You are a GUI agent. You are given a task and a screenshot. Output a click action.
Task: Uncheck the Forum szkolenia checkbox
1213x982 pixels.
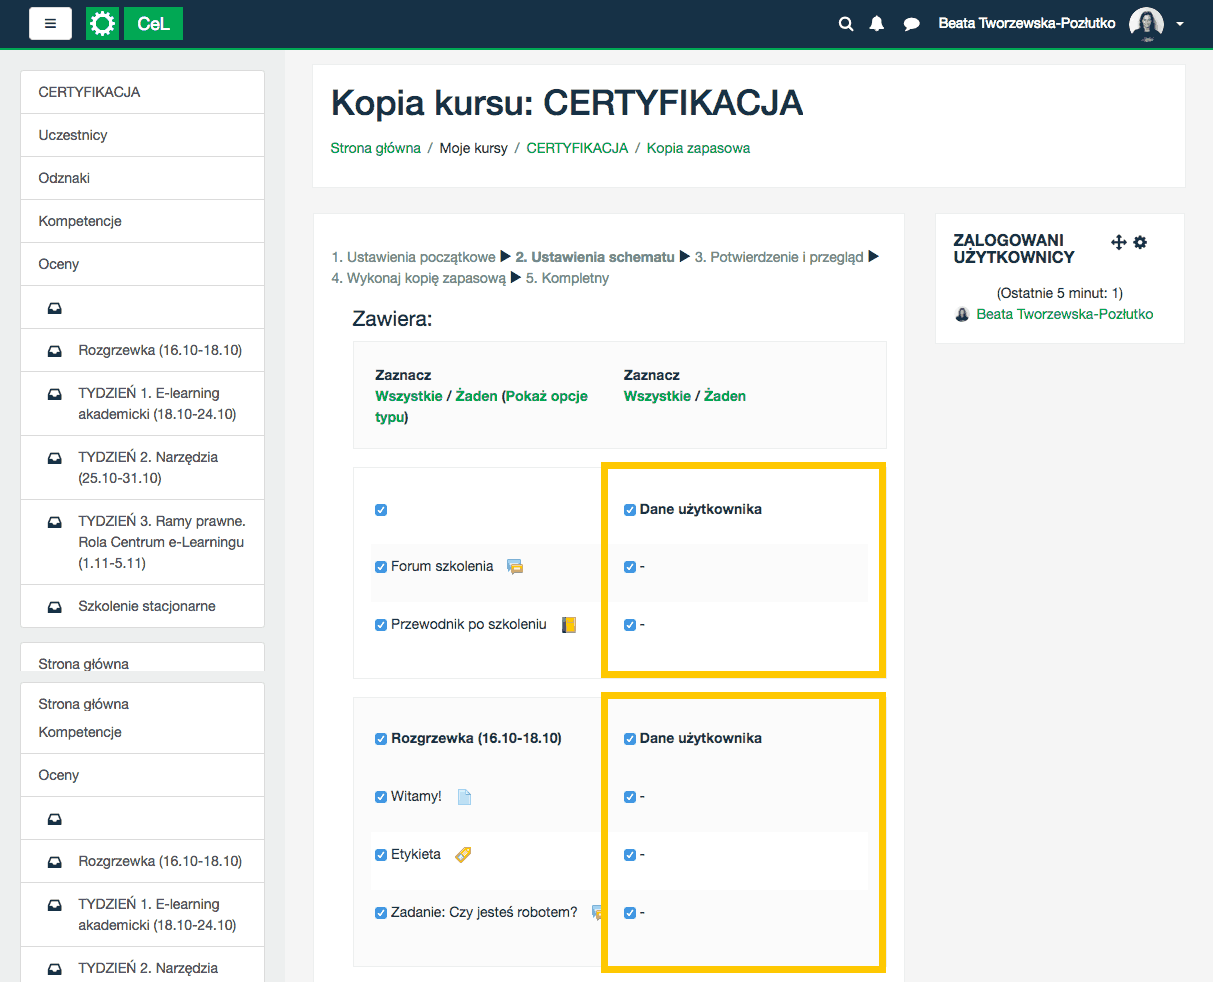381,567
